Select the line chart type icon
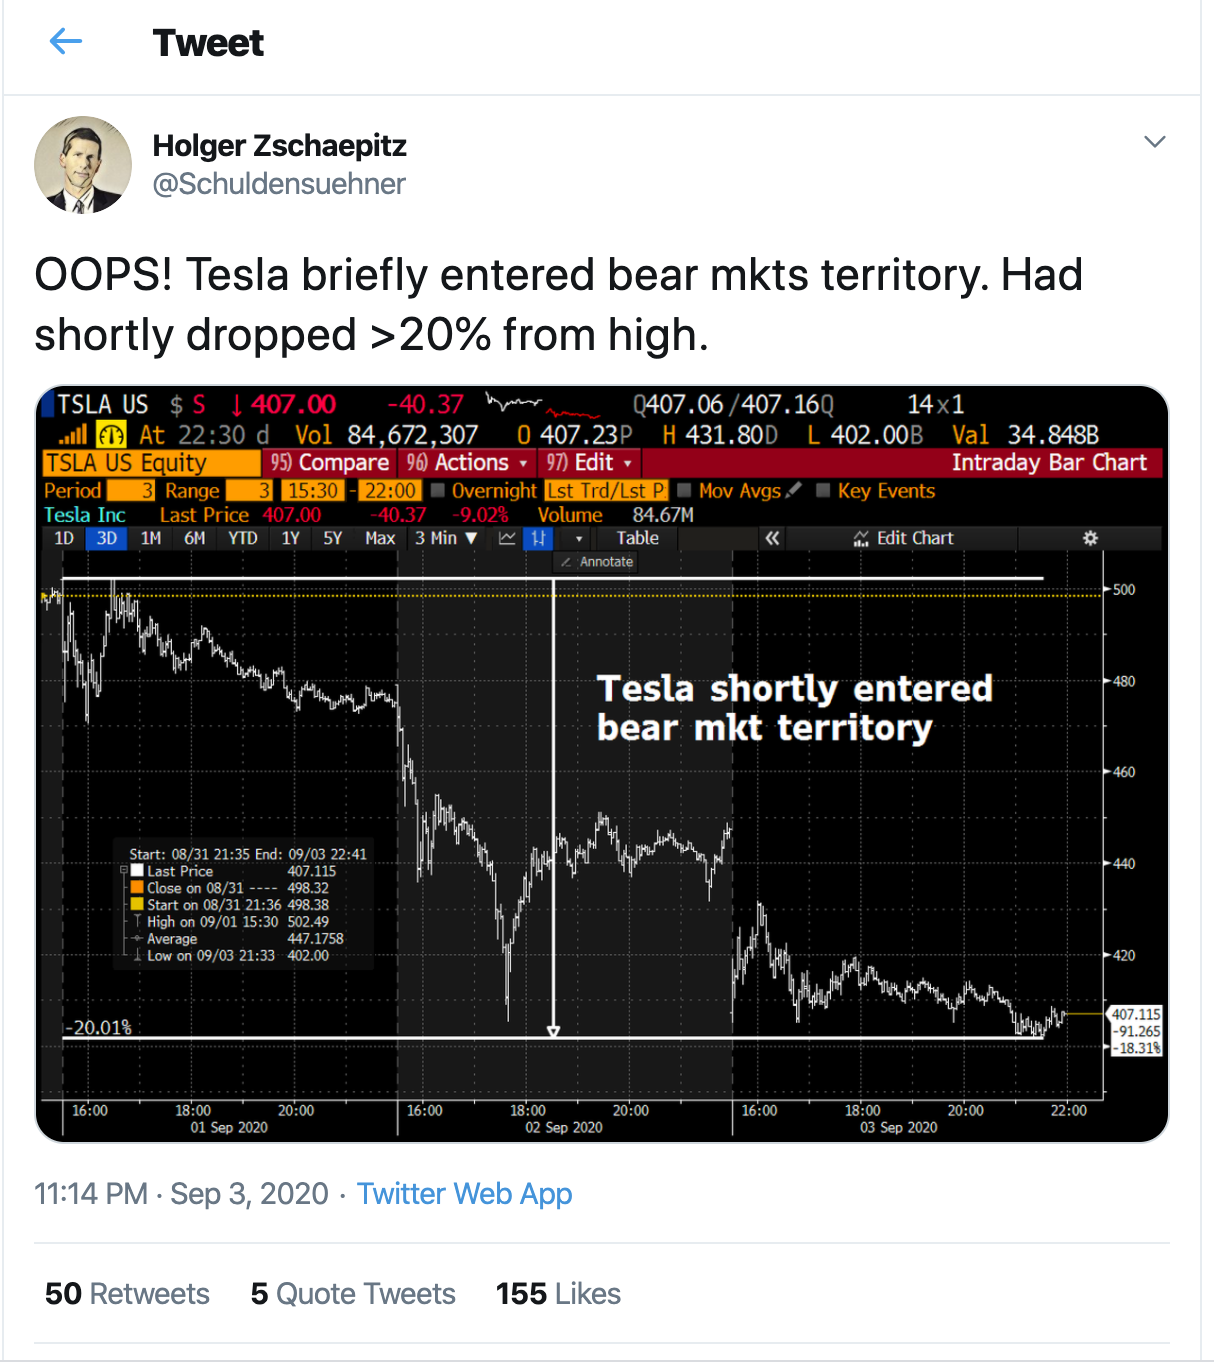This screenshot has width=1214, height=1362. pyautogui.click(x=508, y=538)
